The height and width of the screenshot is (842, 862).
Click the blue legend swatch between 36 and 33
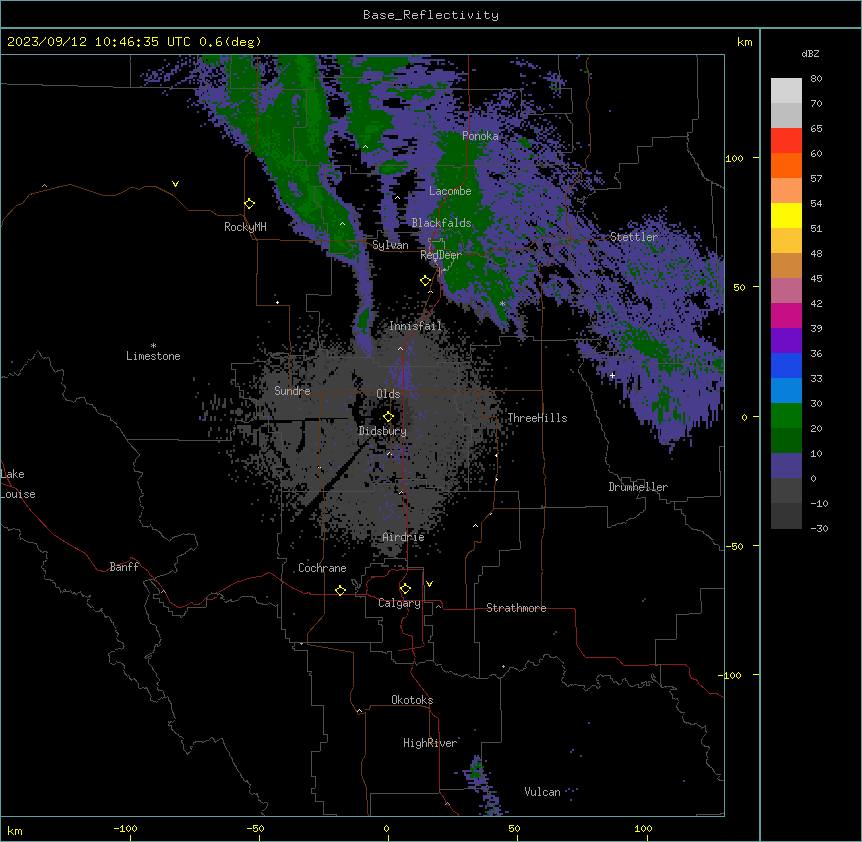[786, 366]
